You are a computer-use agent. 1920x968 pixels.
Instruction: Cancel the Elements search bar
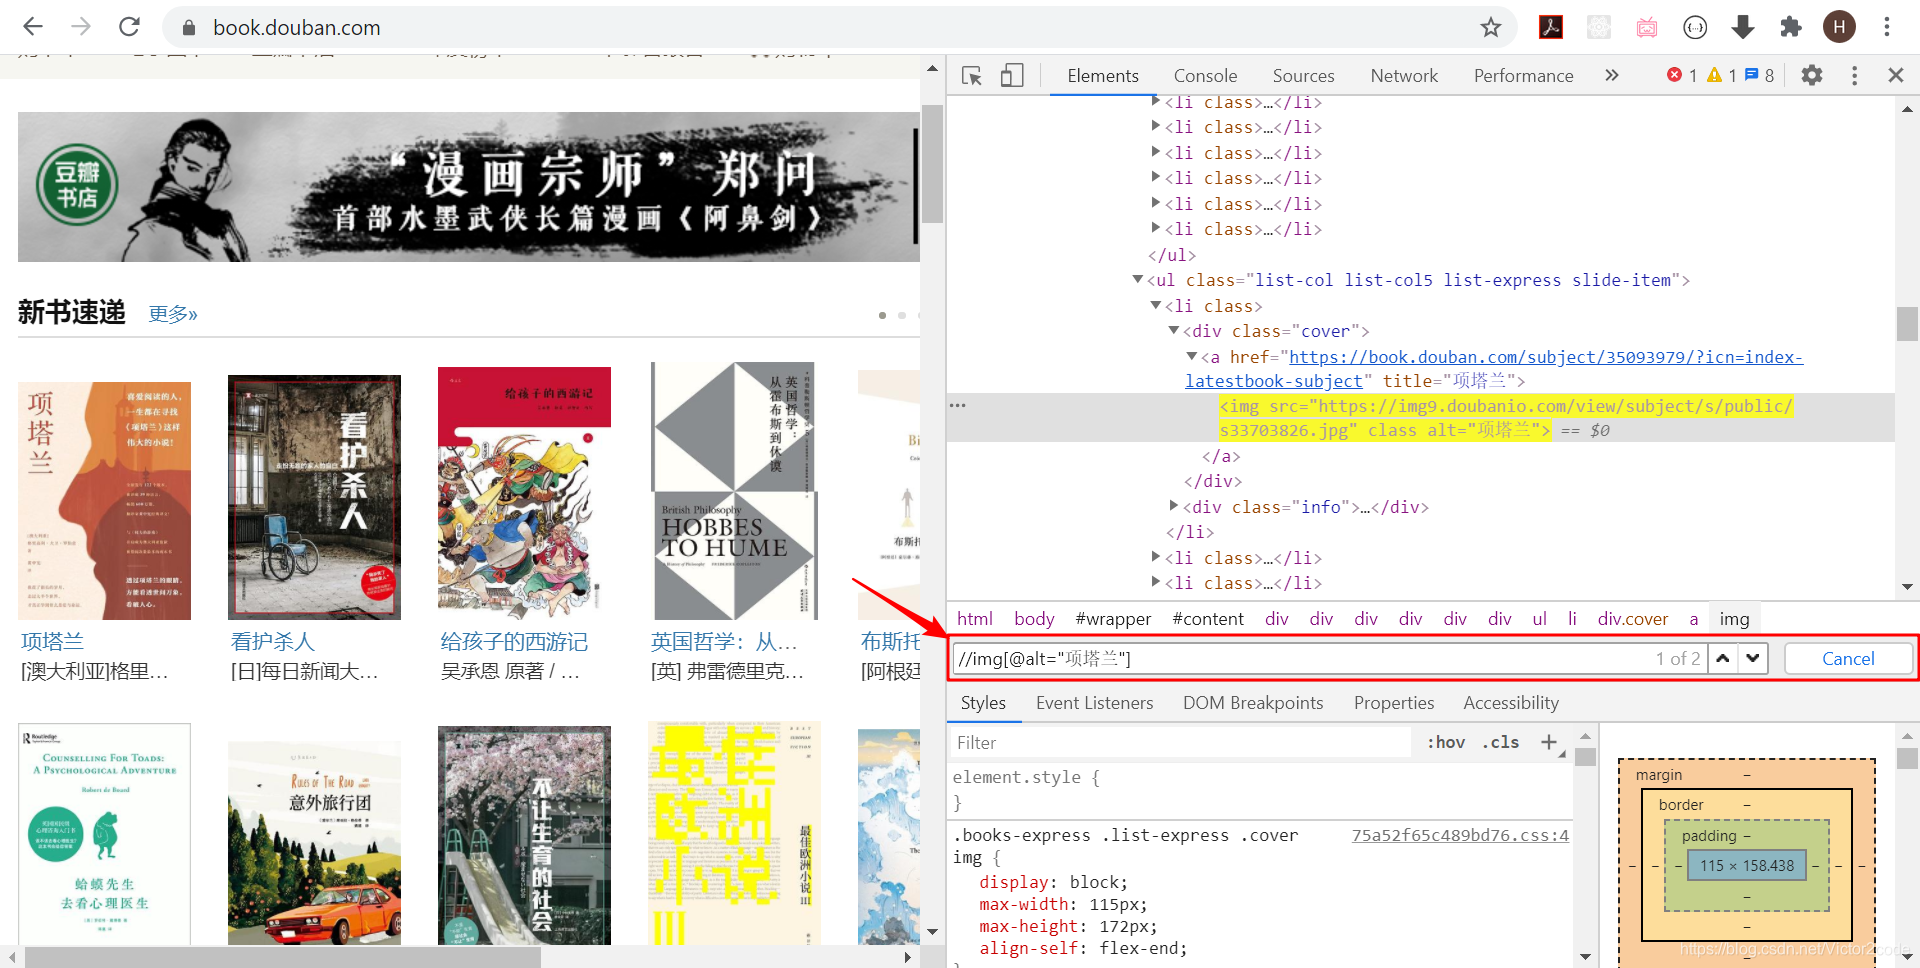[x=1848, y=658]
